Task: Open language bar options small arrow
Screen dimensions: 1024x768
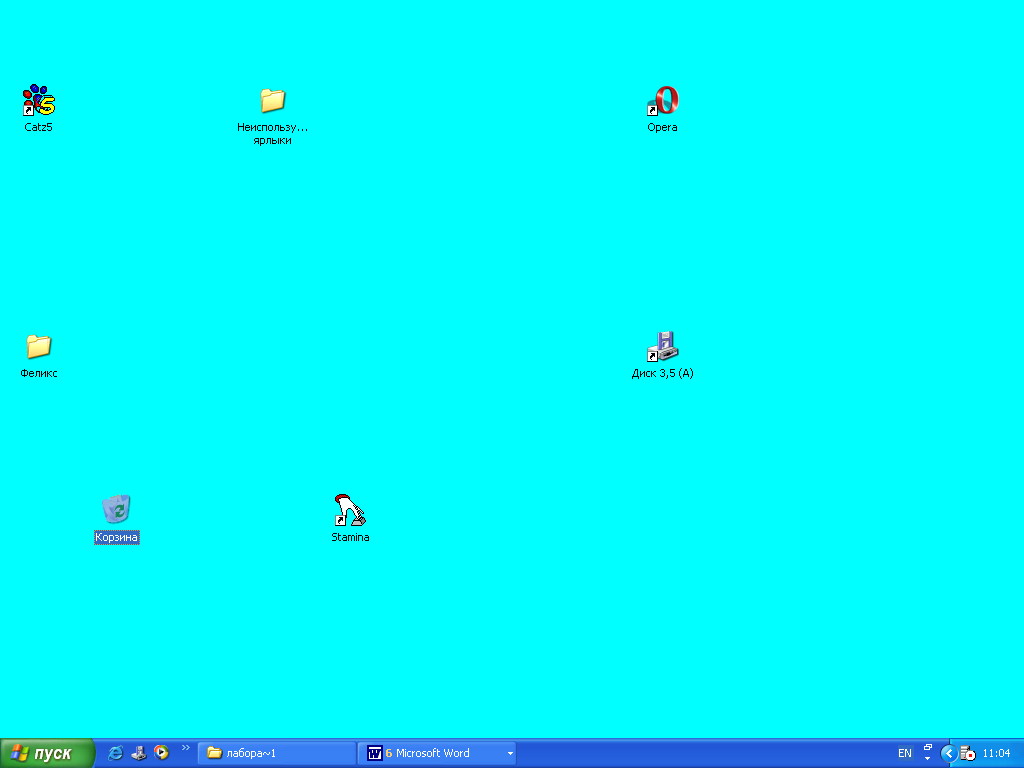Action: [x=927, y=759]
